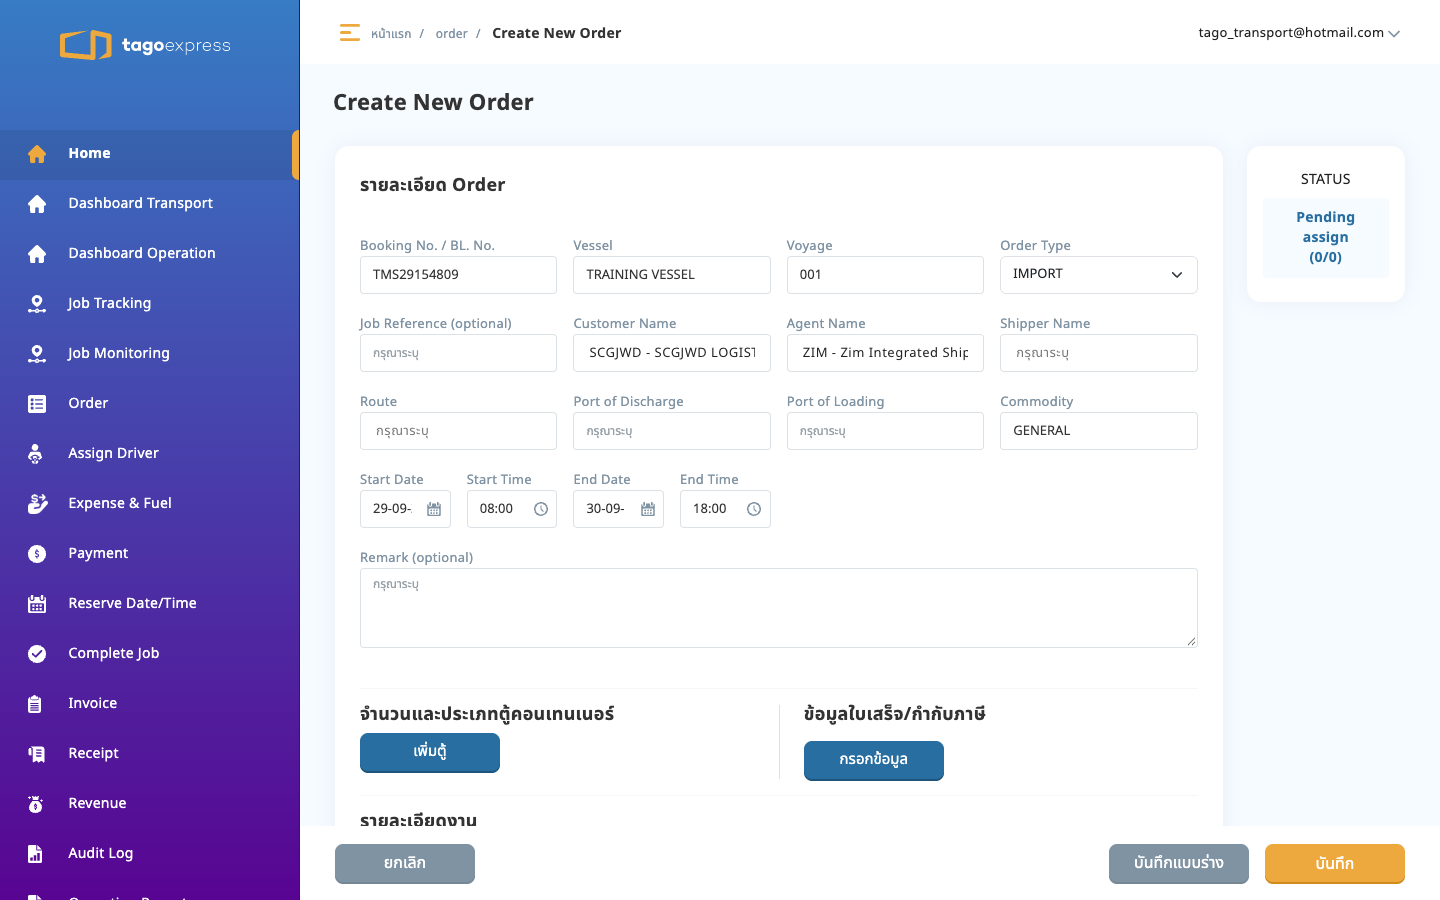
Task: Click the Invoice clipboard icon
Action: point(35,704)
